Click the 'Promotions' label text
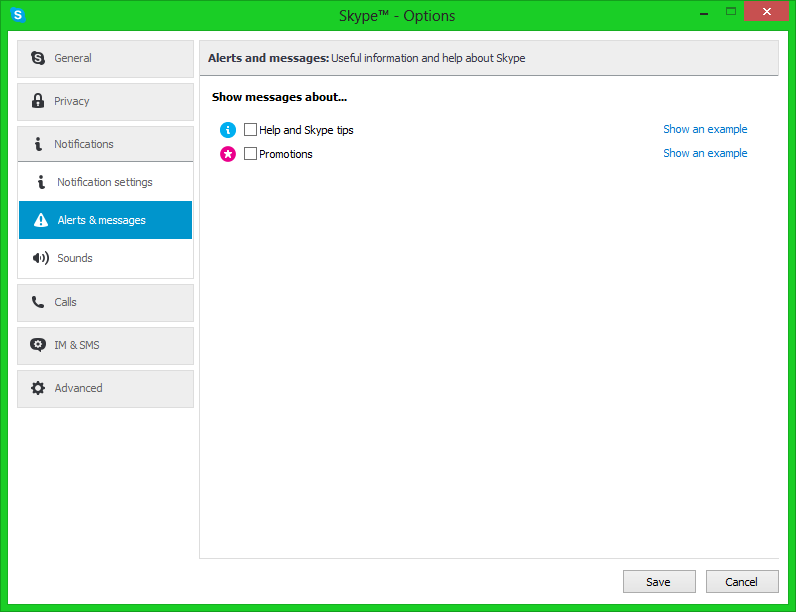Viewport: 796px width, 612px height. [286, 154]
